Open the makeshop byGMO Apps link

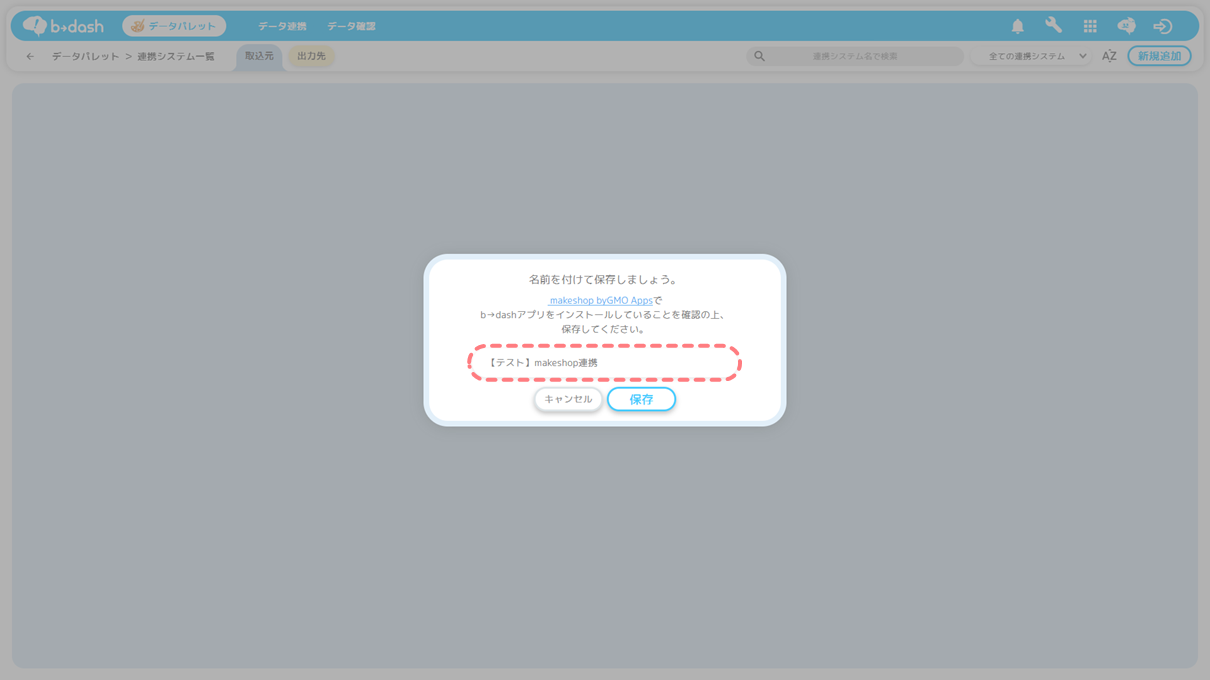601,300
